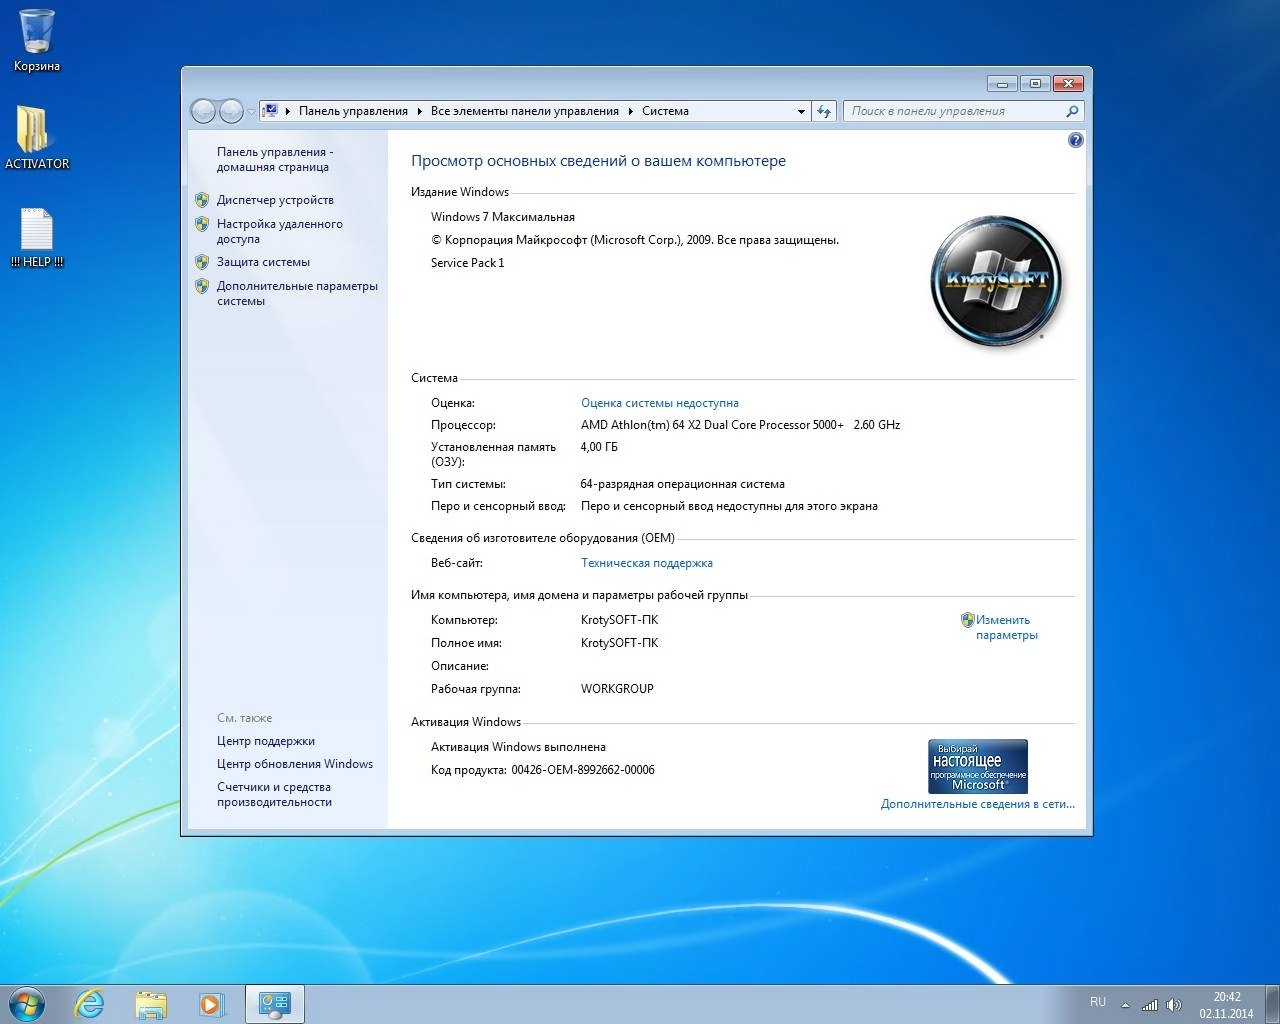Expand the address bar history dropdown
This screenshot has width=1280, height=1024.
(801, 111)
